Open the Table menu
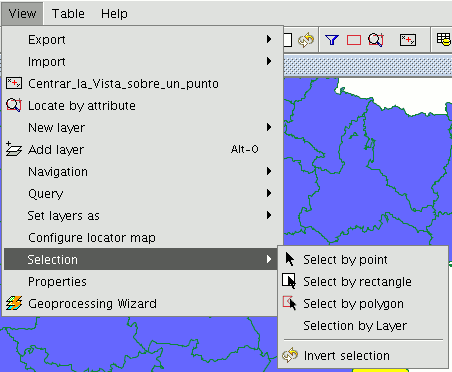The height and width of the screenshot is (372, 452). pyautogui.click(x=68, y=14)
